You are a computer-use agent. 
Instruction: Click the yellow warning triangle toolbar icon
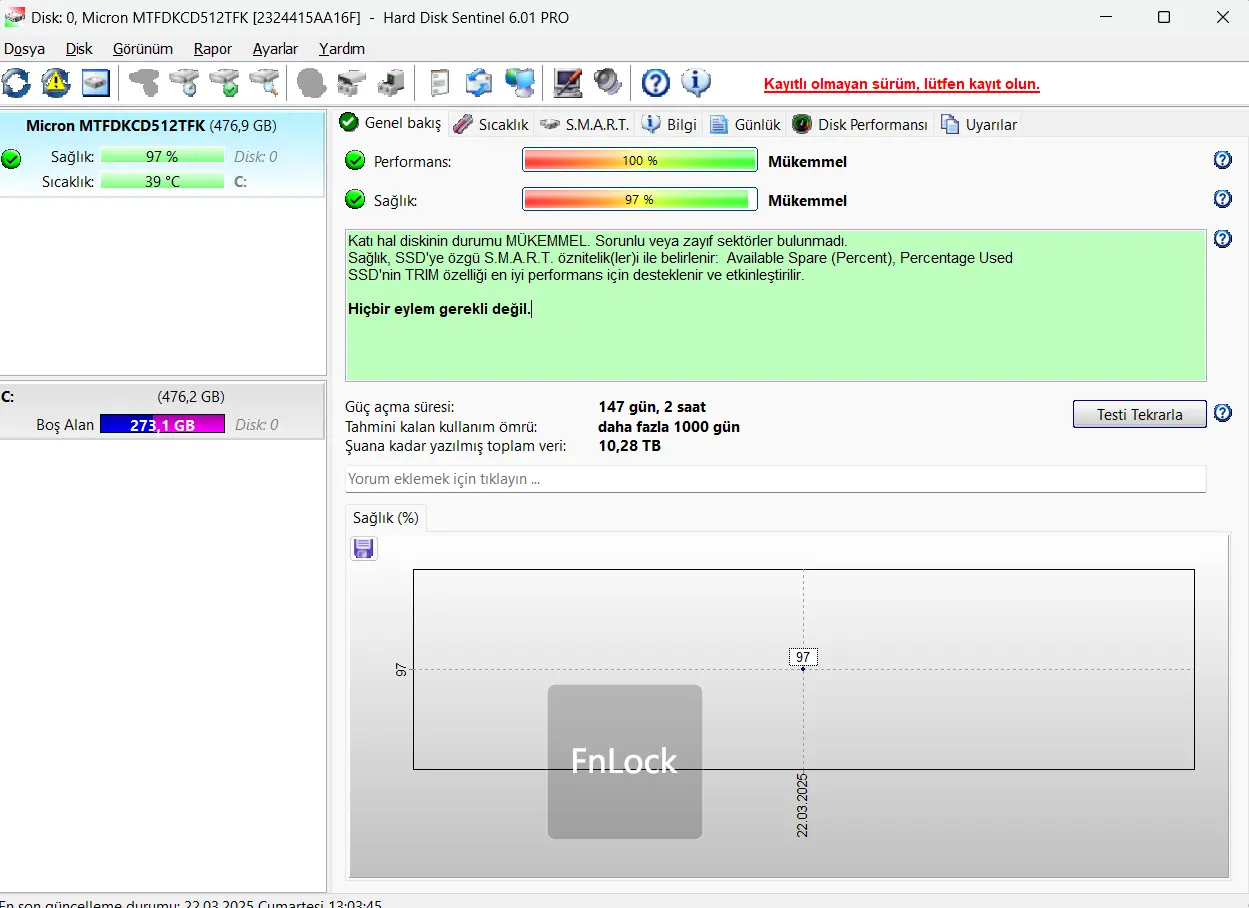(56, 83)
